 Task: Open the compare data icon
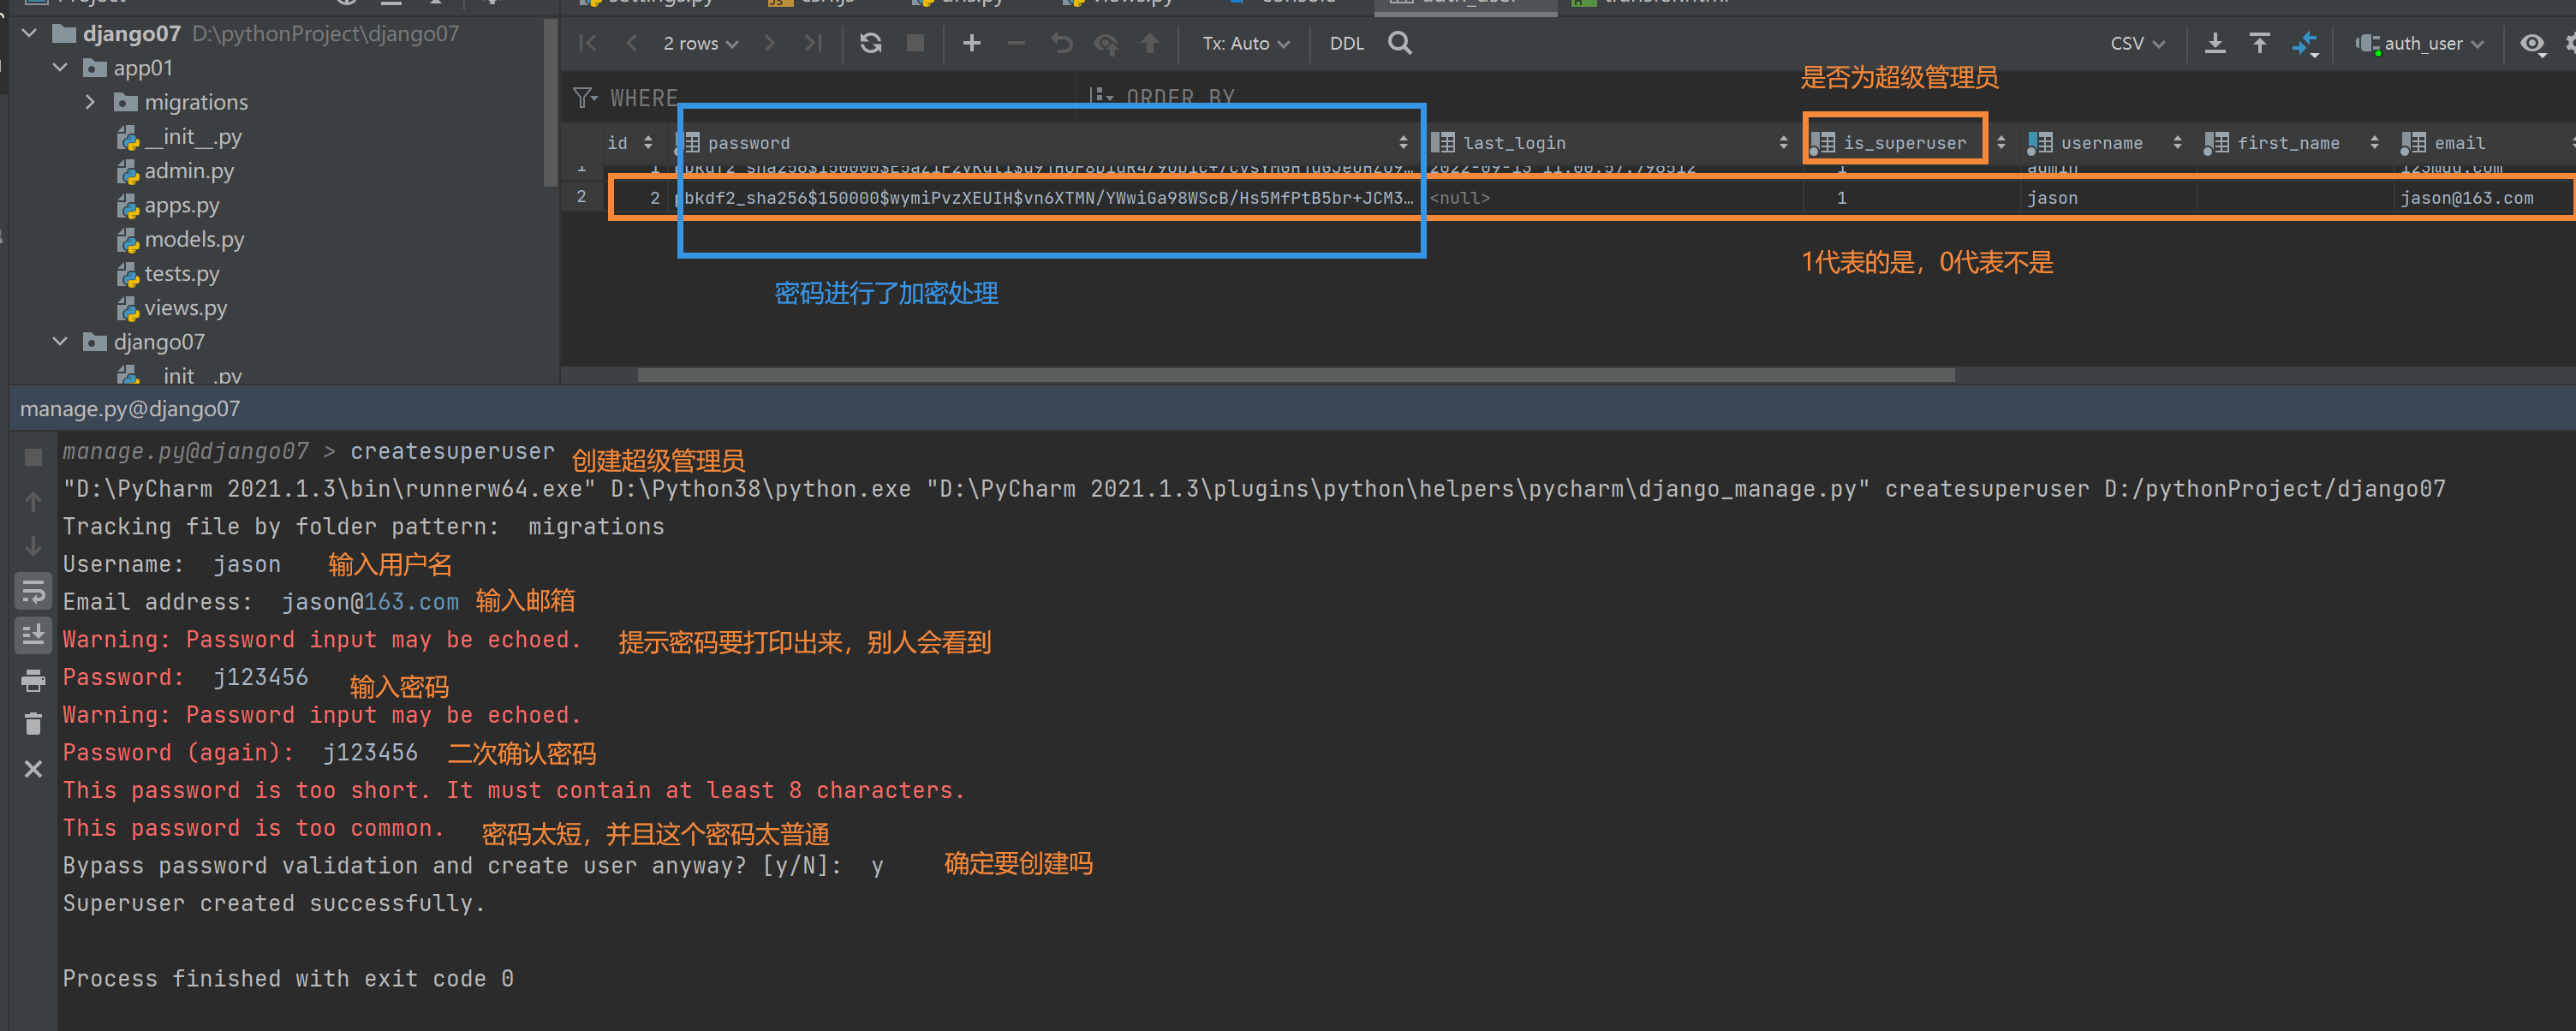(2305, 44)
